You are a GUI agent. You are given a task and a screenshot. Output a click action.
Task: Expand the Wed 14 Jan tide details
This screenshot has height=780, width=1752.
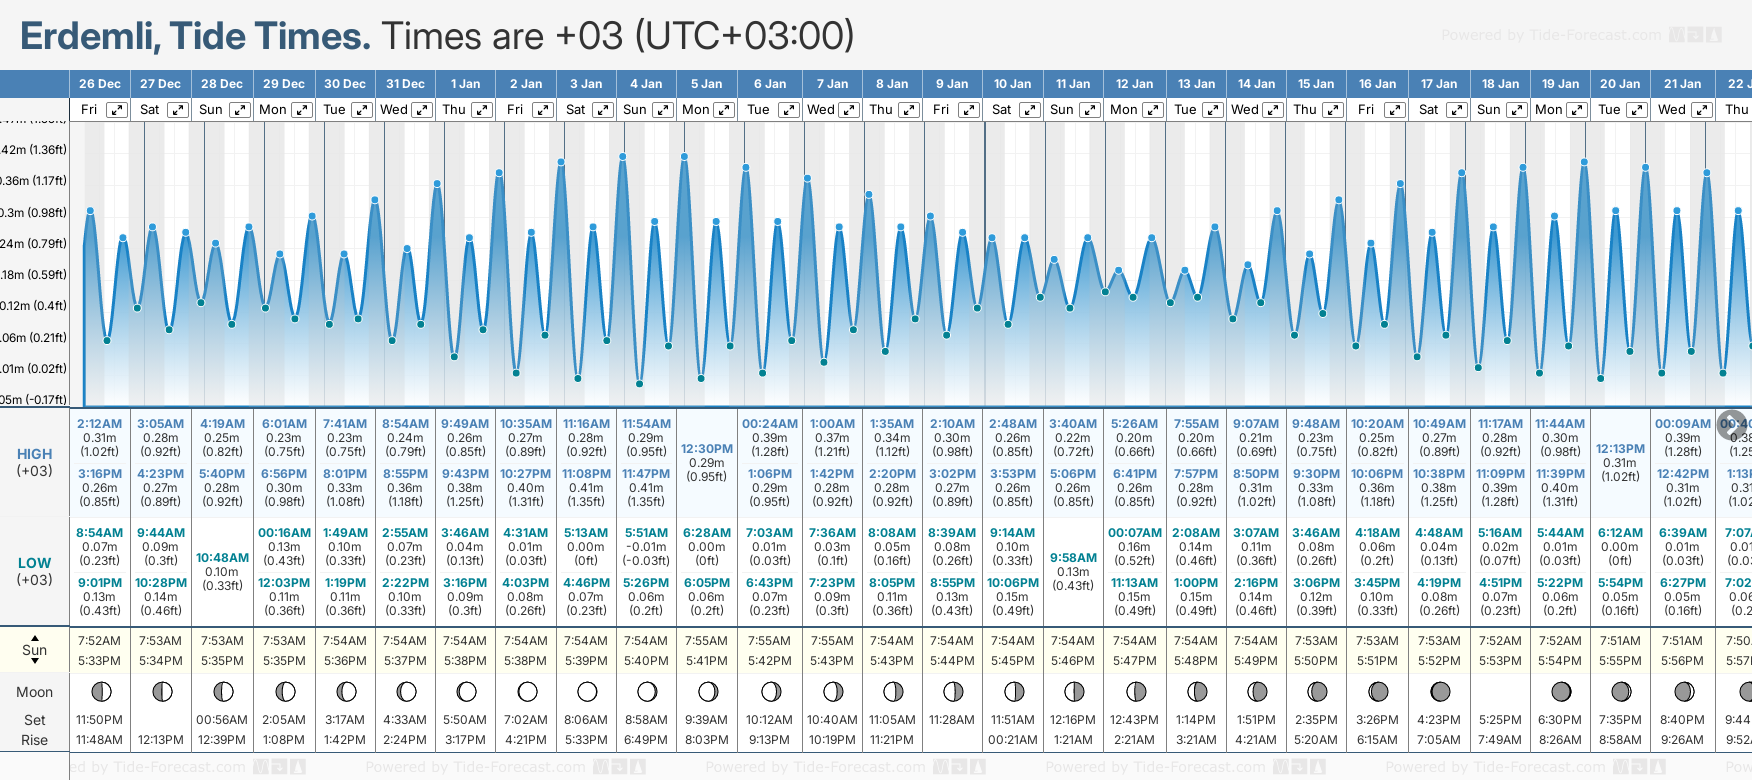point(1273,110)
